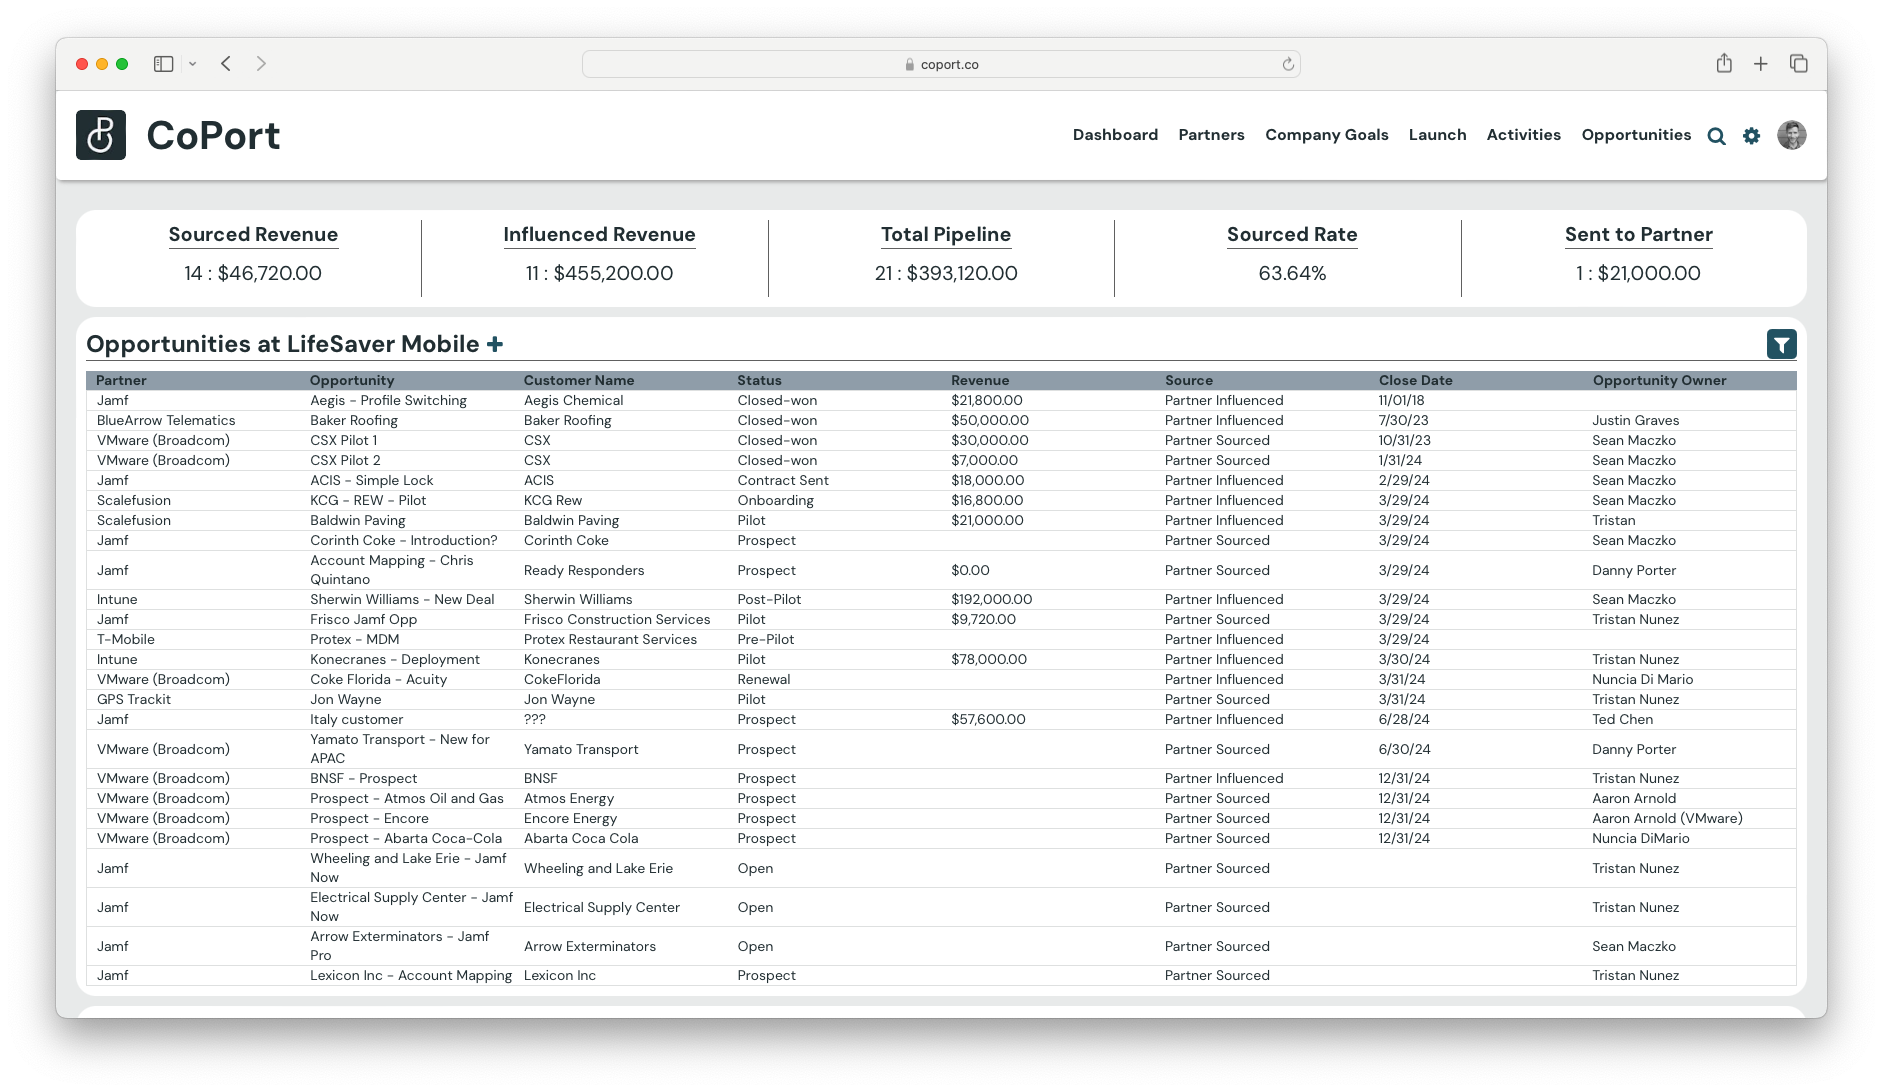Open the Launch menu item
This screenshot has height=1092, width=1883.
click(1437, 135)
